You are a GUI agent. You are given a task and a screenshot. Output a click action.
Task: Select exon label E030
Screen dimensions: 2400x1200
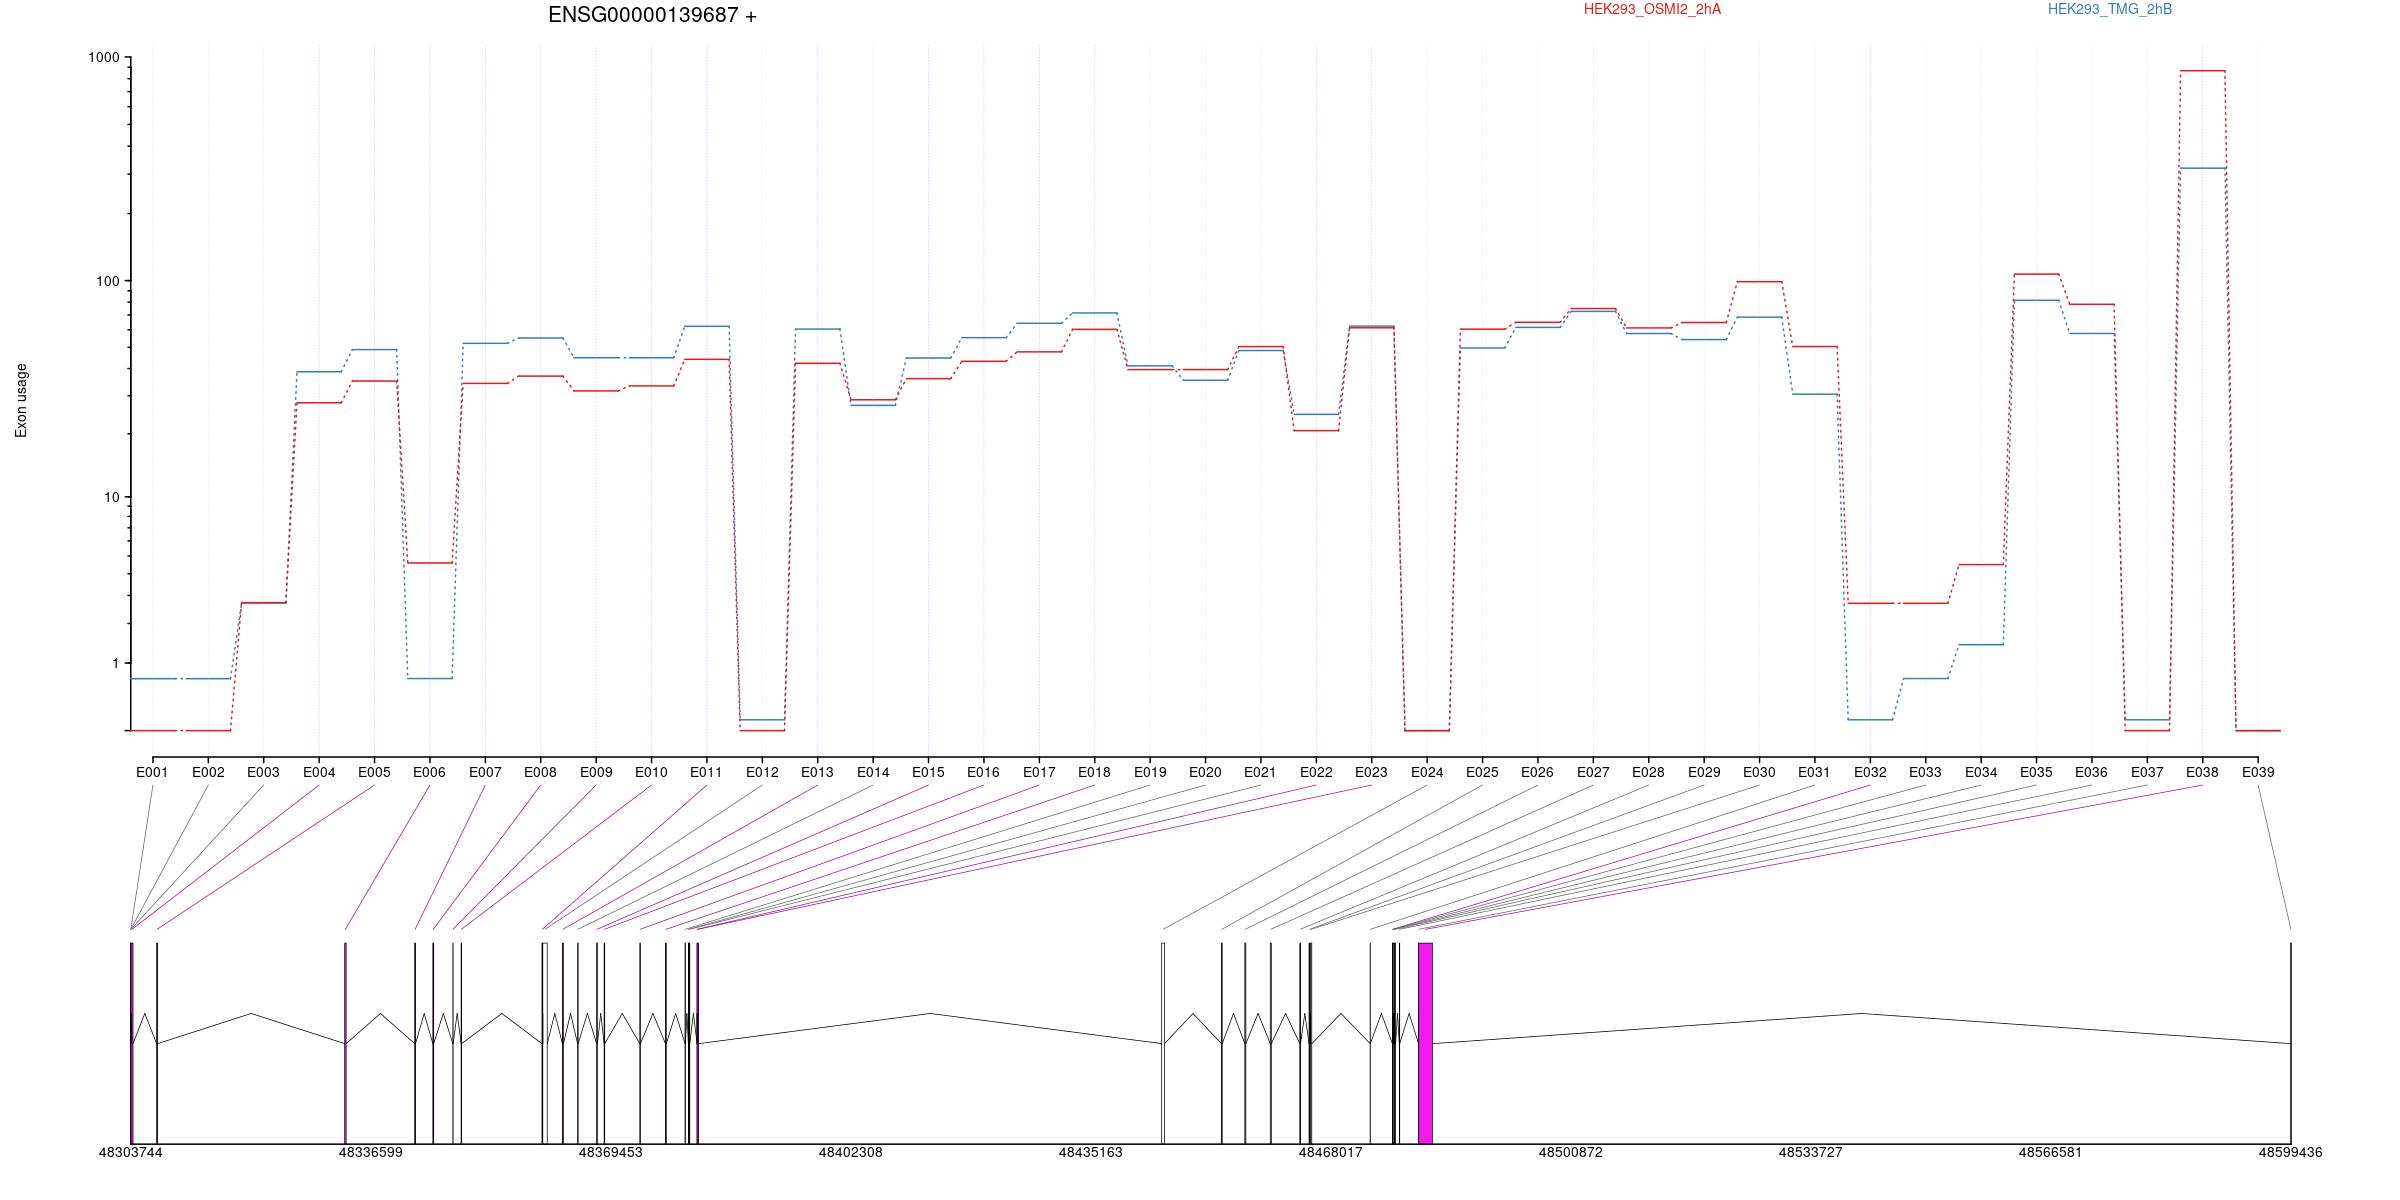click(1759, 772)
